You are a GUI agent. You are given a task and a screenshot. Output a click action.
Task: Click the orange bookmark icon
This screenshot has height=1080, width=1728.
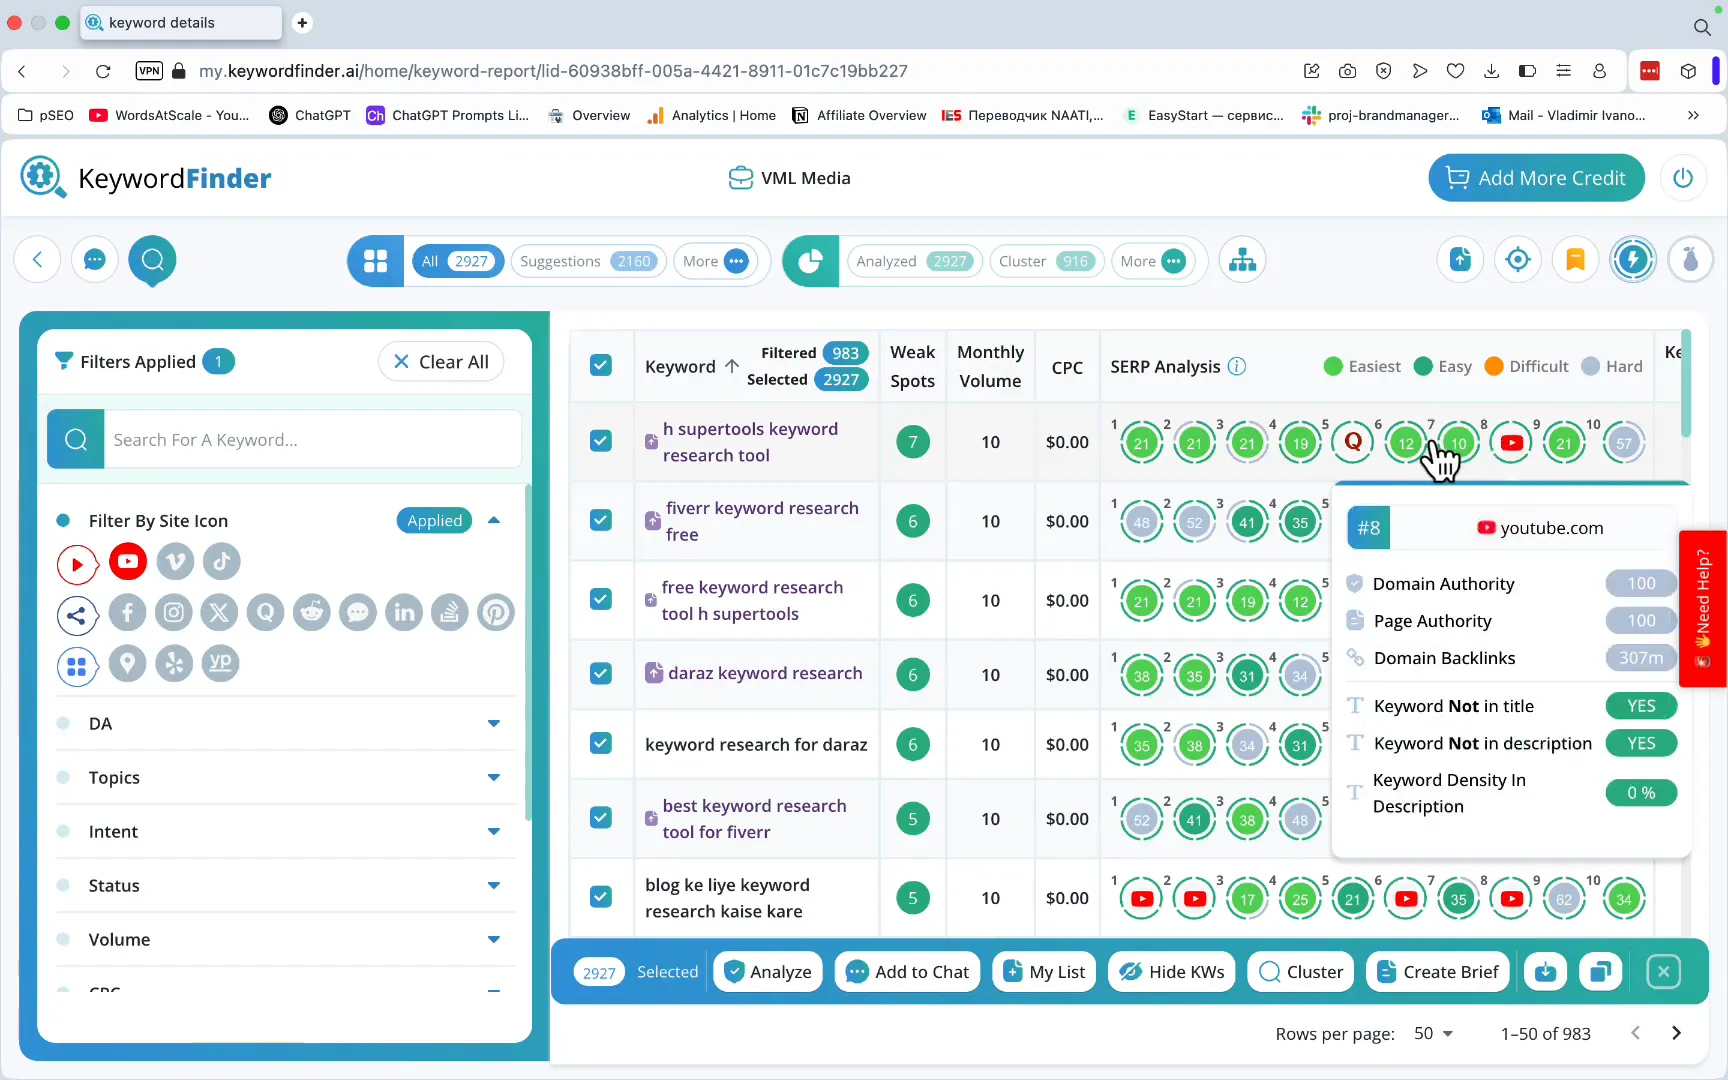click(1575, 260)
